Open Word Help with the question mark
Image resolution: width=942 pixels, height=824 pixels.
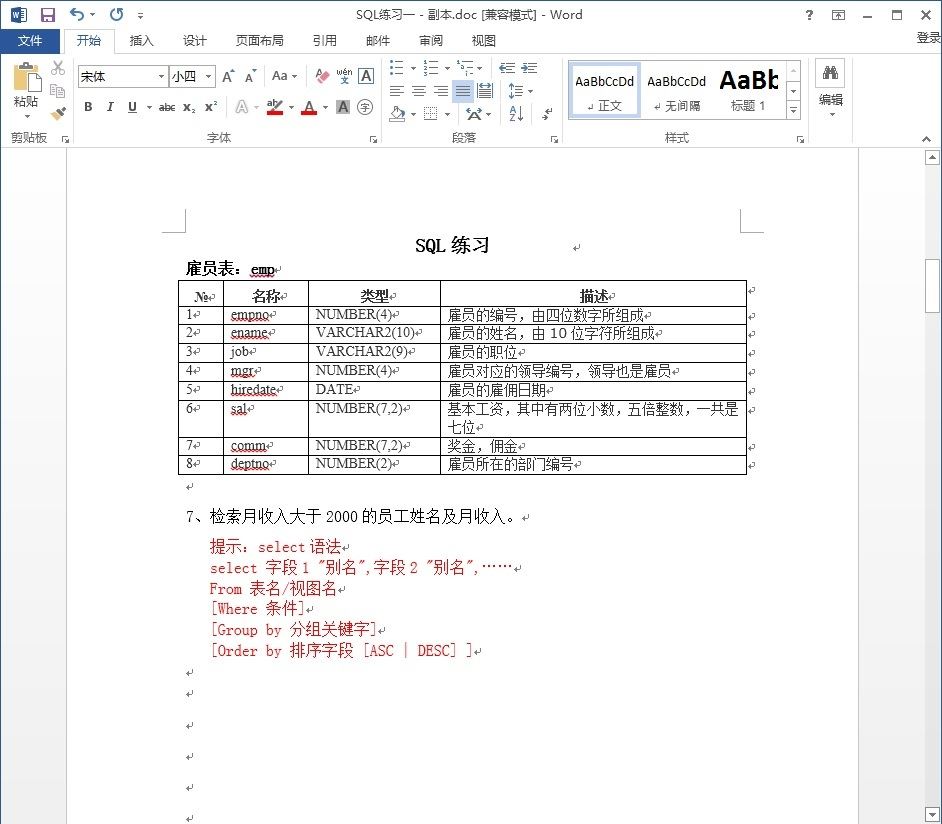(809, 15)
